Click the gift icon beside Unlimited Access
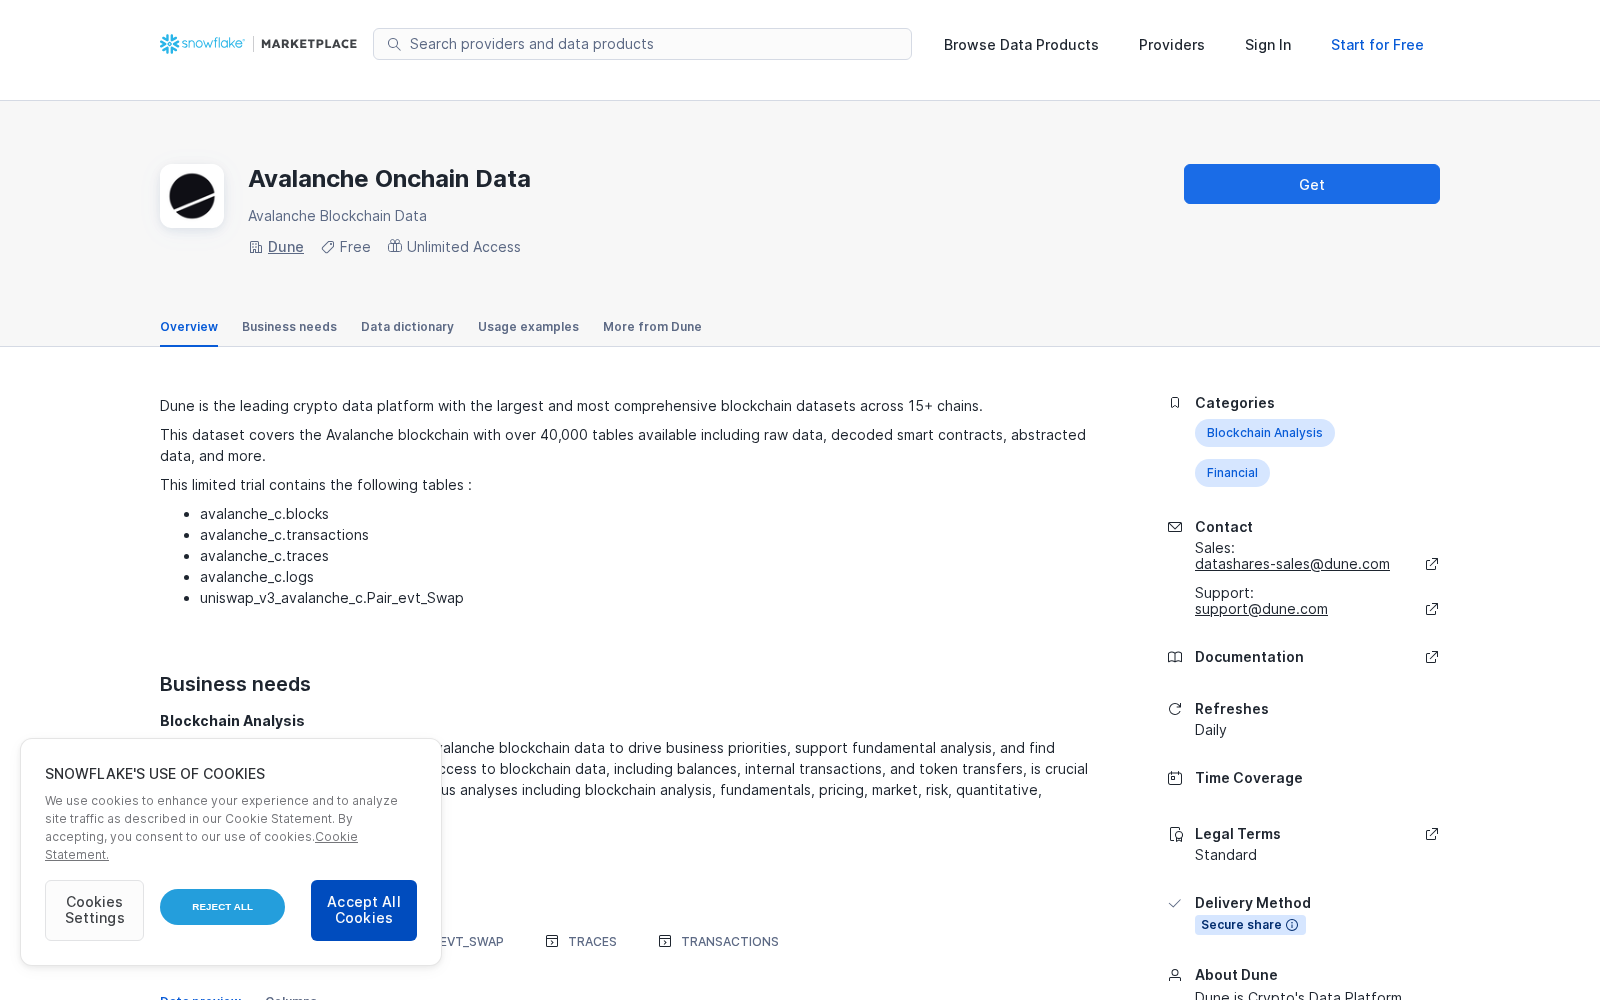 tap(395, 246)
